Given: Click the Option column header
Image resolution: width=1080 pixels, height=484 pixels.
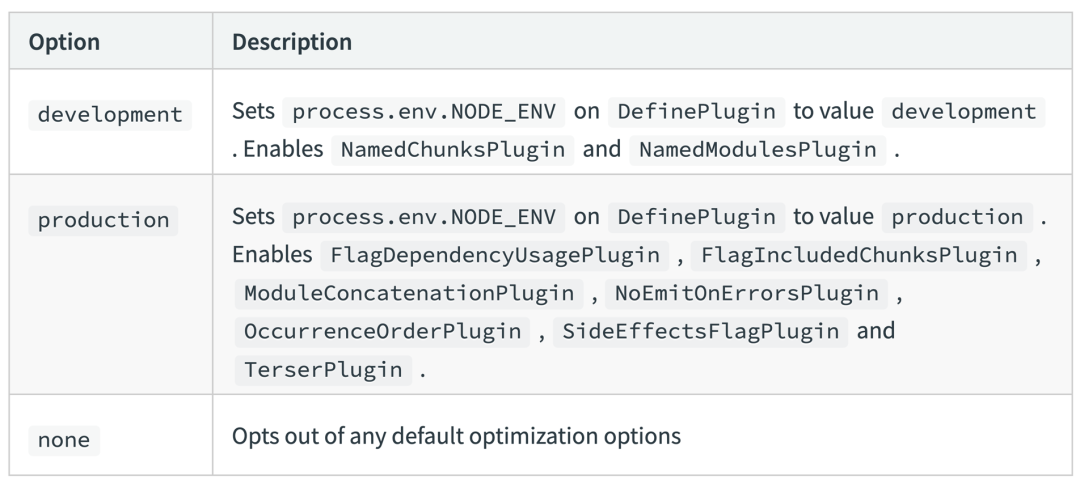Looking at the screenshot, I should 63,43.
